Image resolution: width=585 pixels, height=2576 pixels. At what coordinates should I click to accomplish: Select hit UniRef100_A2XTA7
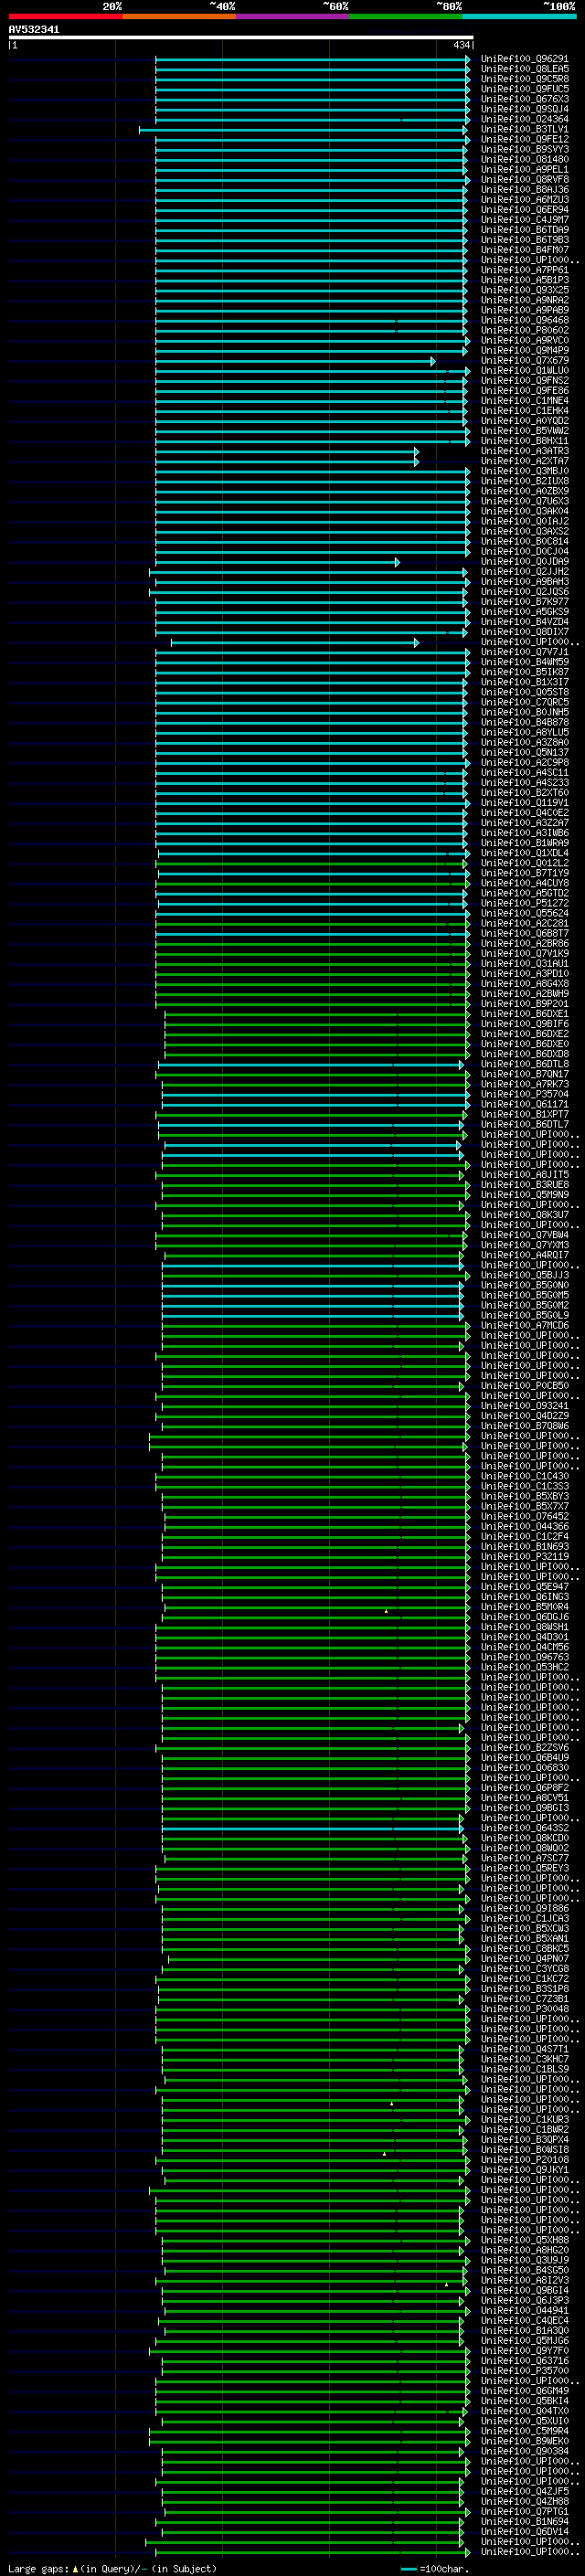point(524,461)
